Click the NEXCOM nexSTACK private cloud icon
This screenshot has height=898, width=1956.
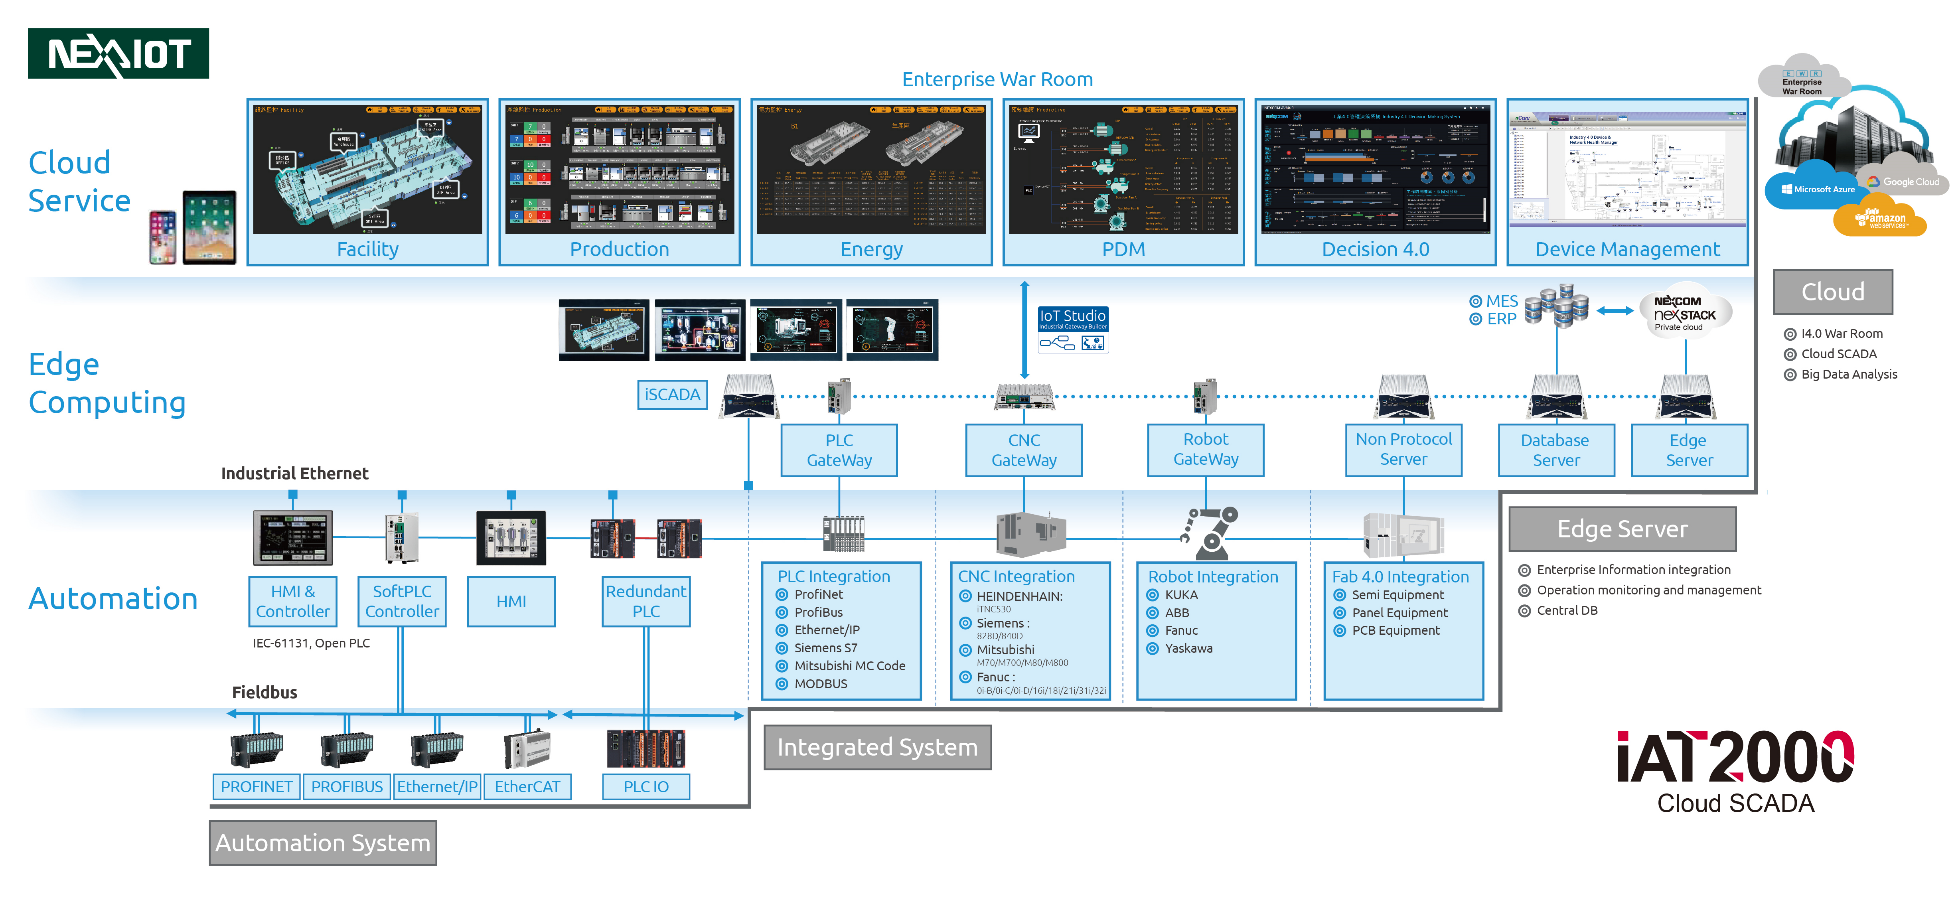click(1686, 313)
